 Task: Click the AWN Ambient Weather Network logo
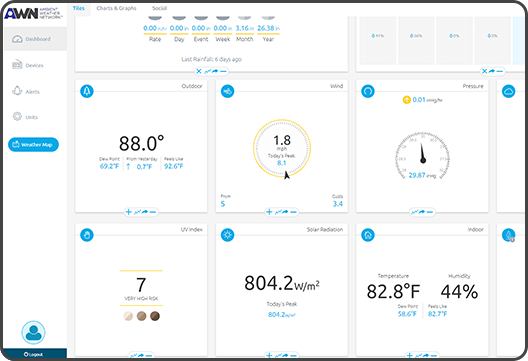[33, 13]
